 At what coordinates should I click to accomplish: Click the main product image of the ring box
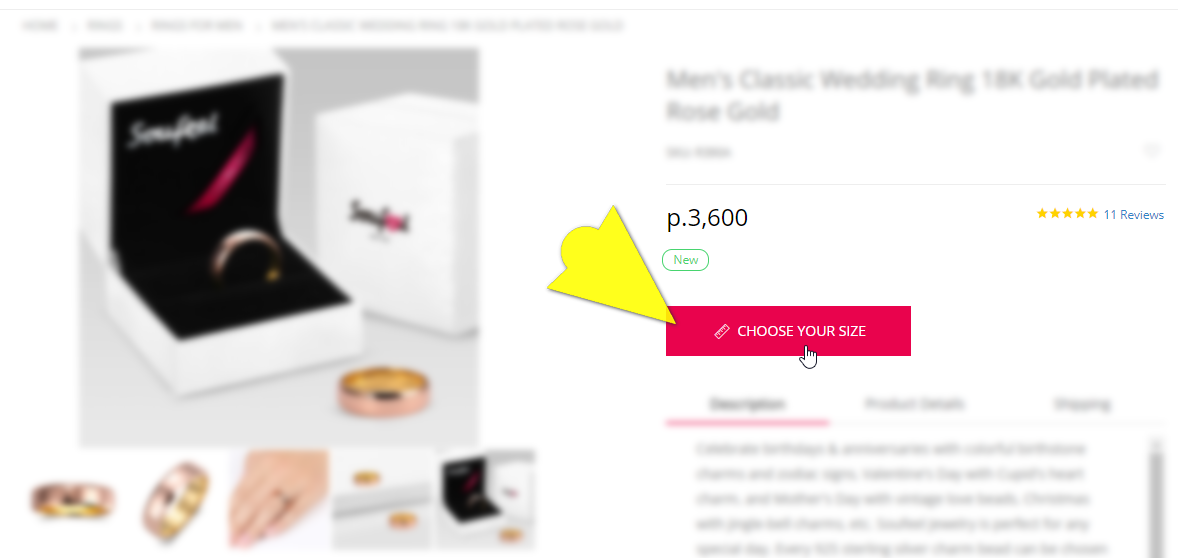[x=279, y=248]
